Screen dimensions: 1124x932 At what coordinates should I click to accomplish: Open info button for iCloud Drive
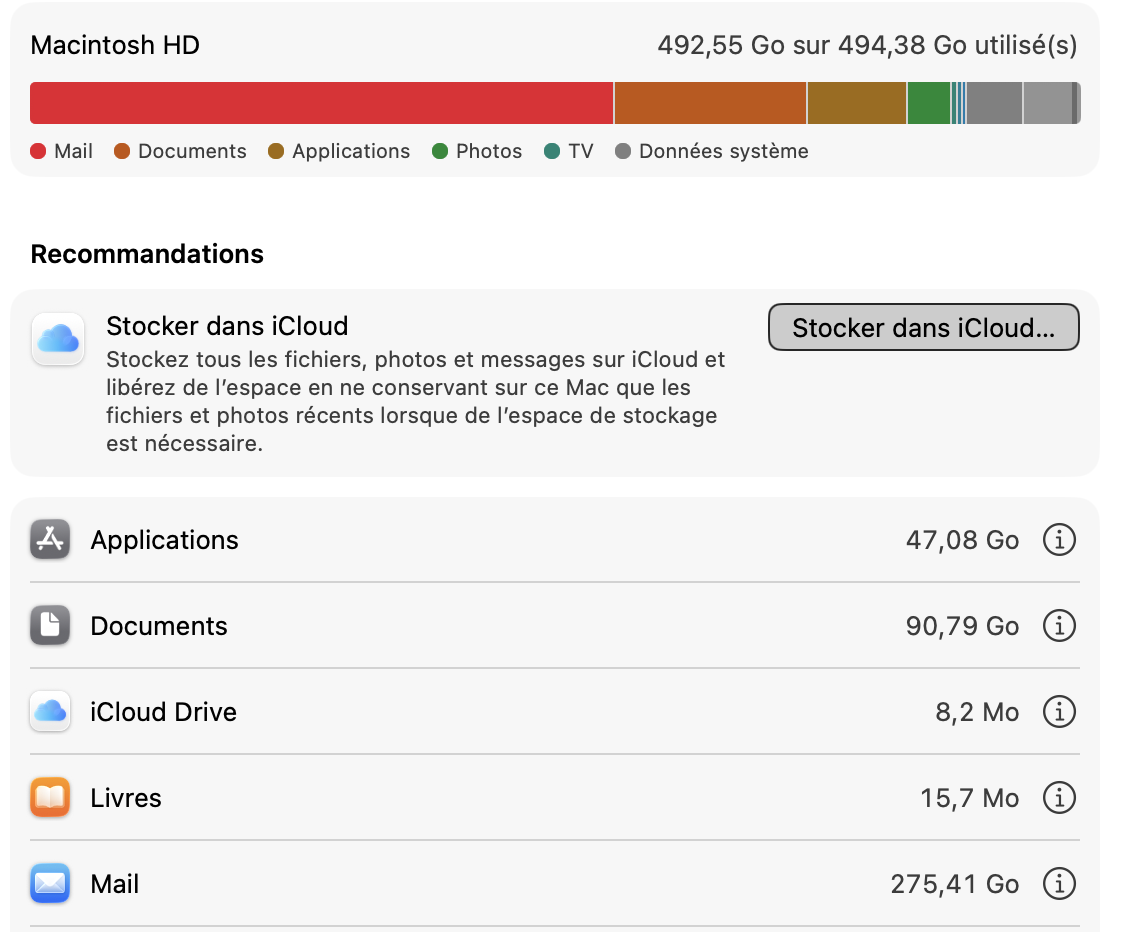(1059, 712)
